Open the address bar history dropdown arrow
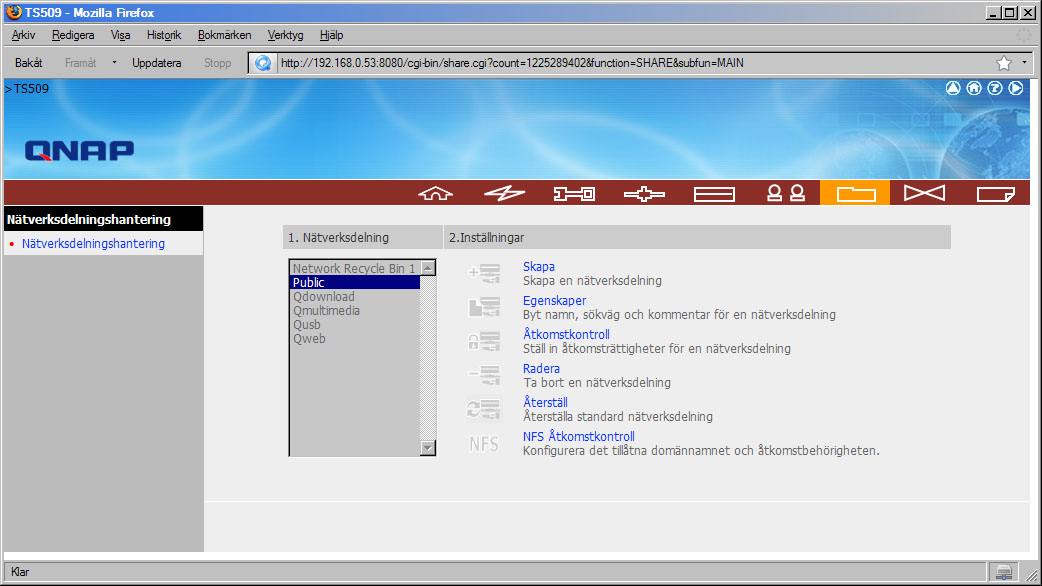 point(1024,63)
